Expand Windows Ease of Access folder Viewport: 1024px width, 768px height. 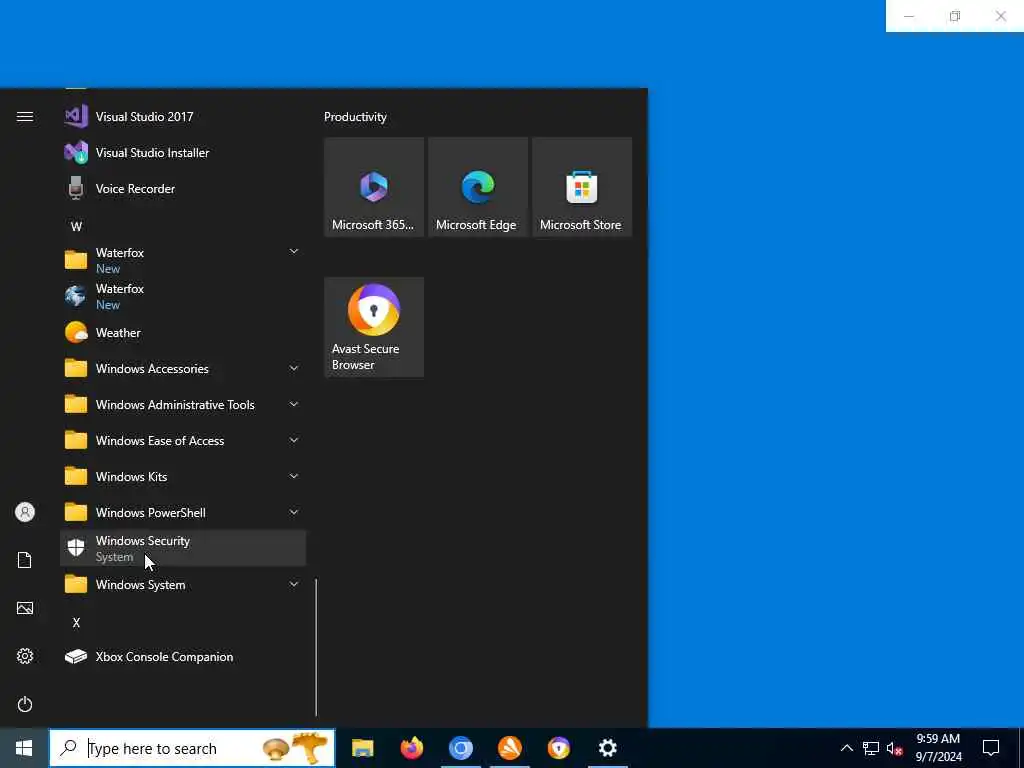tap(183, 440)
